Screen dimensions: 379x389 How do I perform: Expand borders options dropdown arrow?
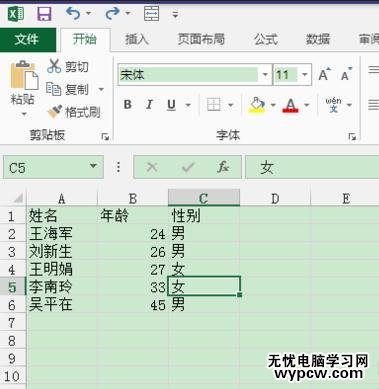coord(231,105)
